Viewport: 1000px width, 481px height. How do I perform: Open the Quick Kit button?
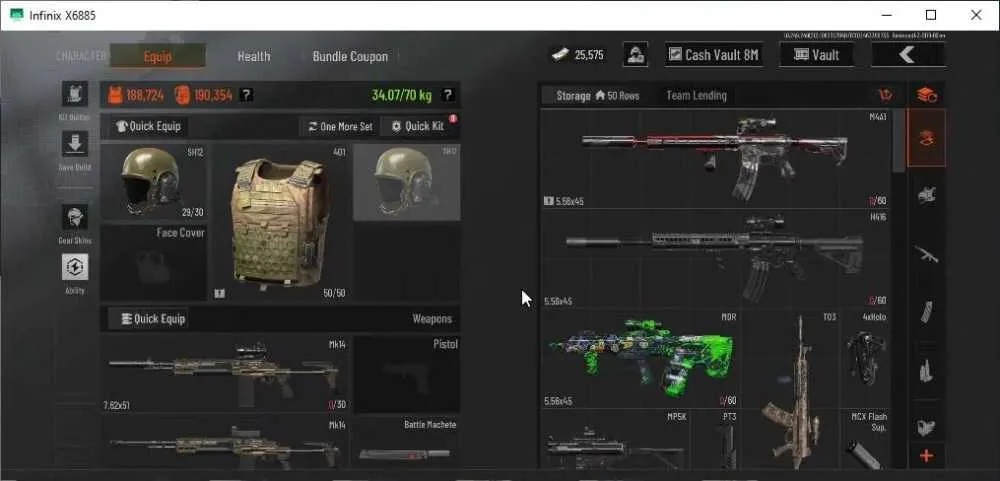pyautogui.click(x=419, y=126)
